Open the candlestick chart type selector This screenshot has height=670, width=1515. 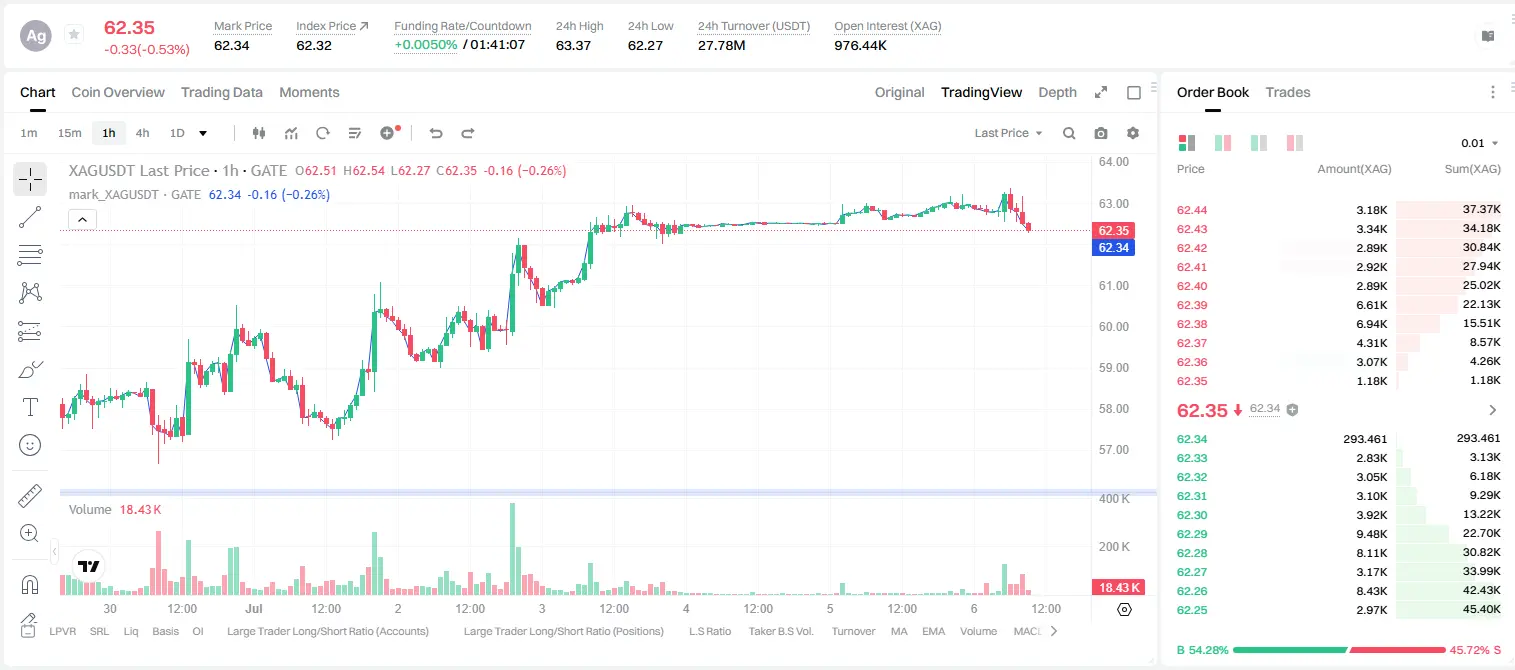point(260,133)
